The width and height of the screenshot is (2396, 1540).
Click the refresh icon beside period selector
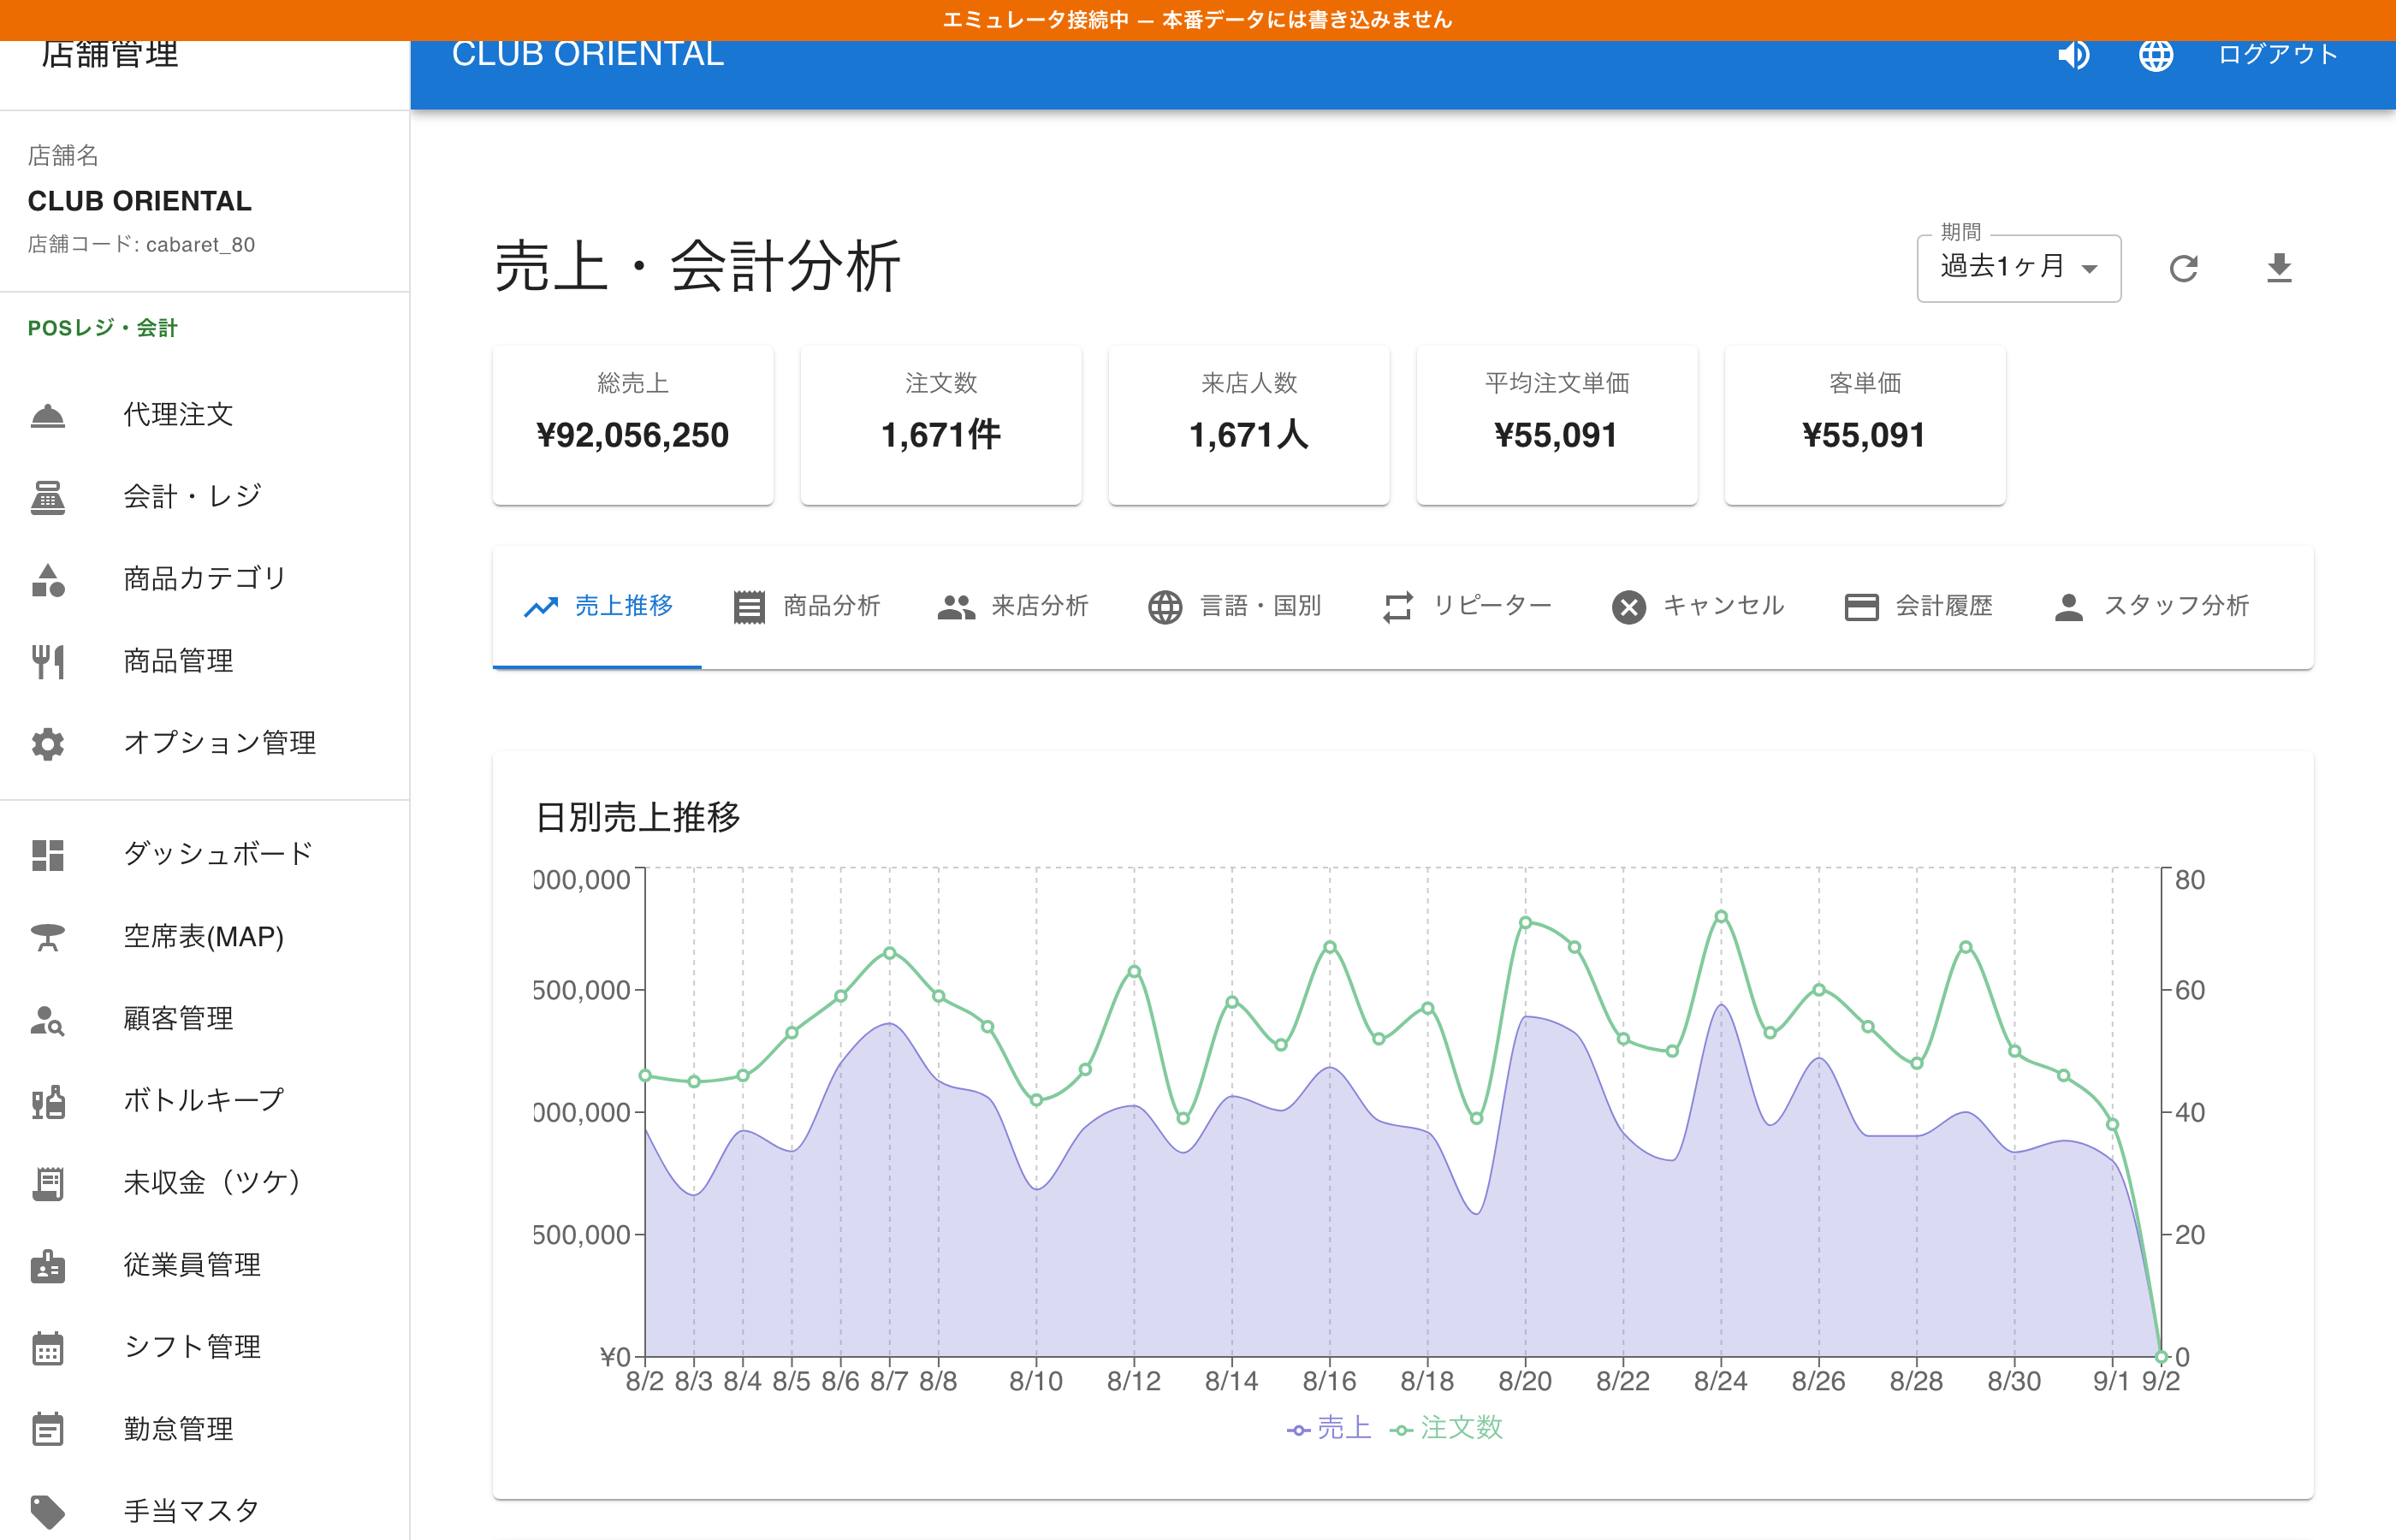(2183, 268)
